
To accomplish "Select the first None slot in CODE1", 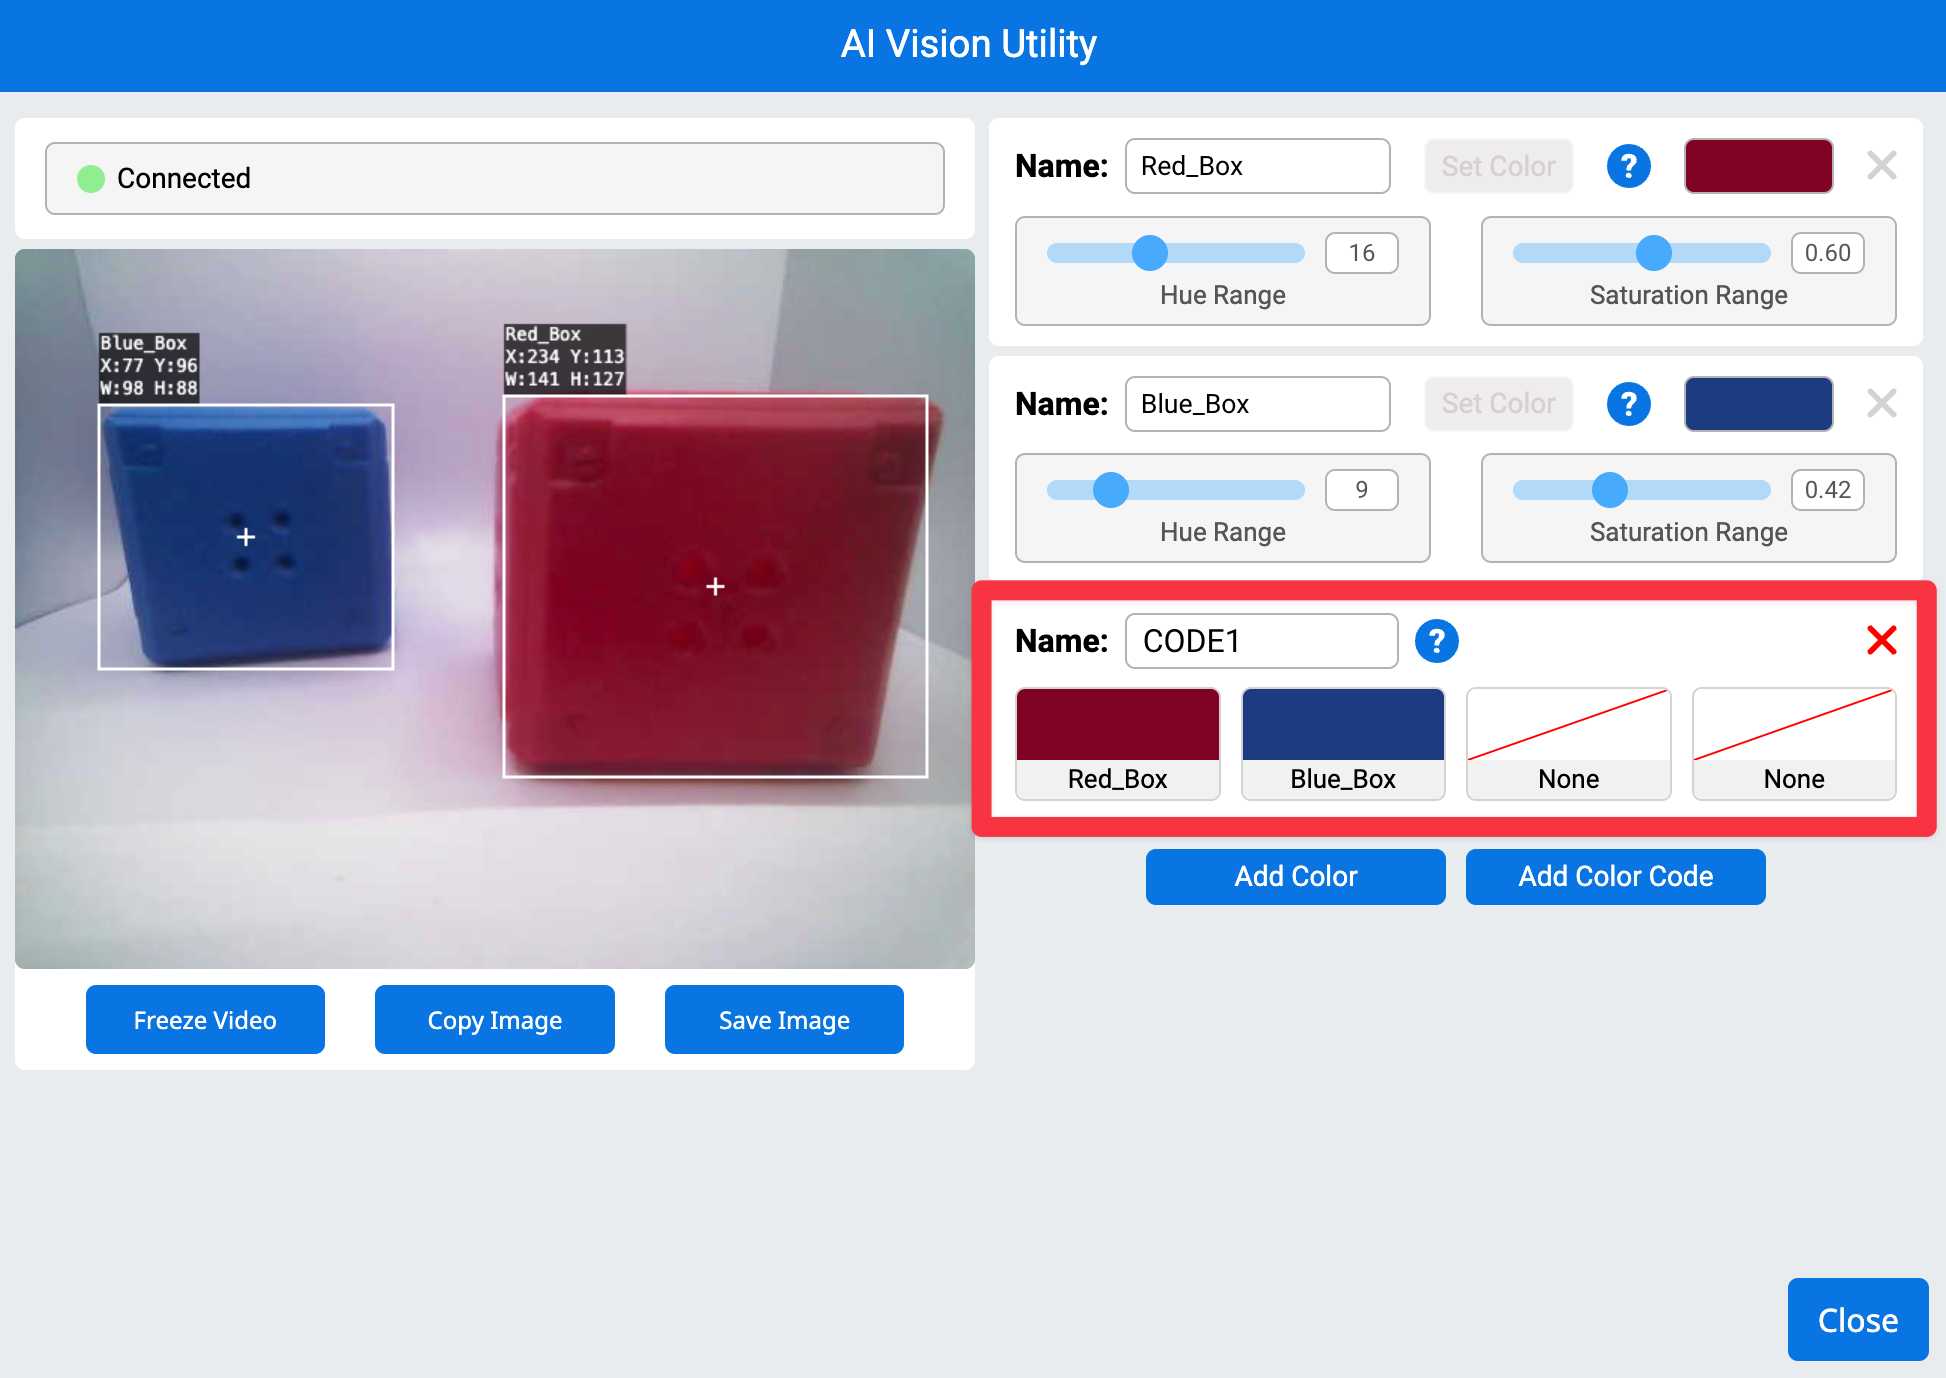I will pyautogui.click(x=1568, y=744).
